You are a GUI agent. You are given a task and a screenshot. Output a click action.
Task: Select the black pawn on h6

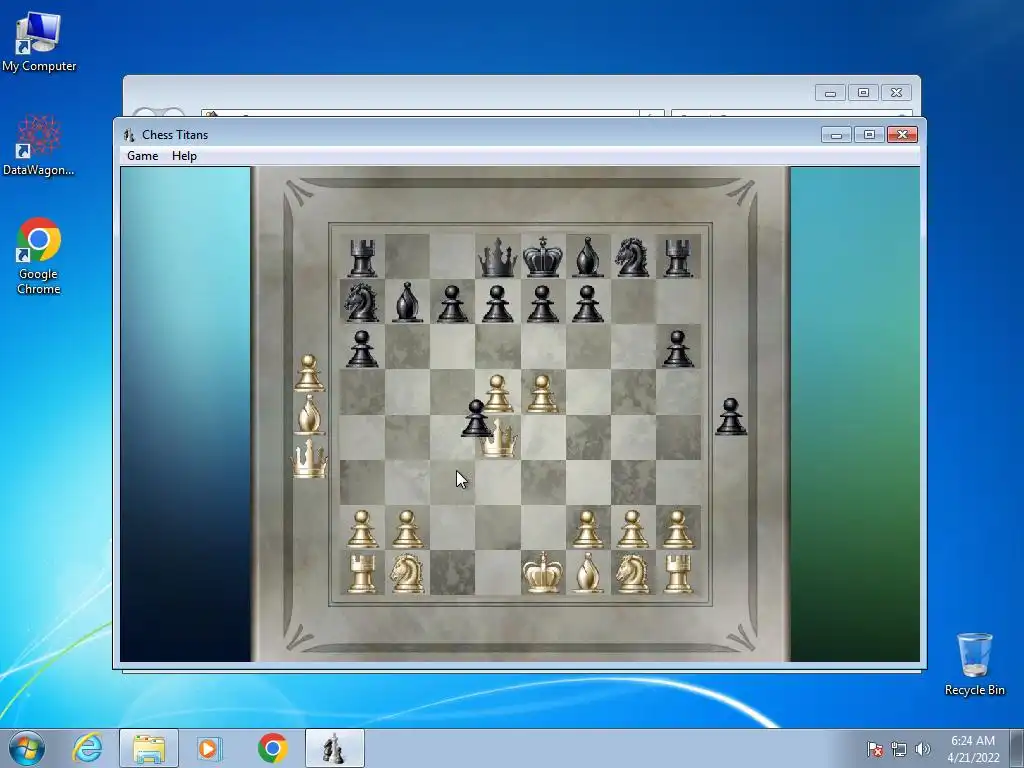point(678,349)
